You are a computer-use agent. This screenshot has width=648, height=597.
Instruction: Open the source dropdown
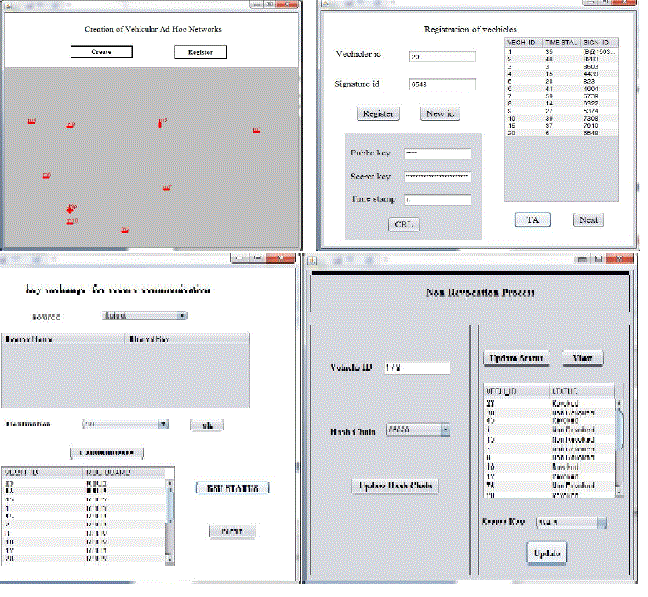pos(145,316)
